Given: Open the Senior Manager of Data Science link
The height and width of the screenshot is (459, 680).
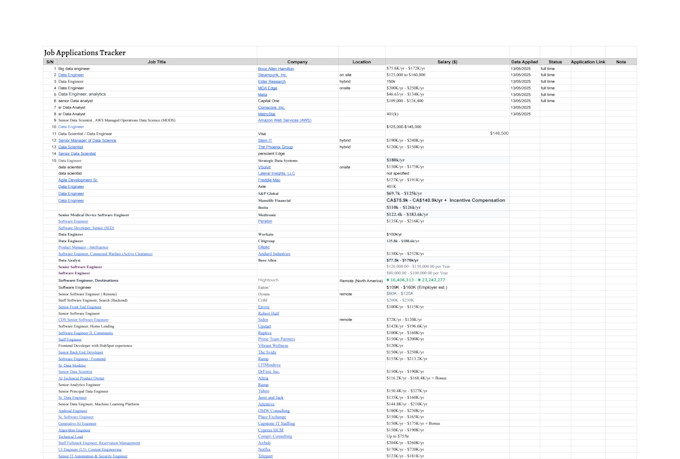Looking at the screenshot, I should coord(87,140).
